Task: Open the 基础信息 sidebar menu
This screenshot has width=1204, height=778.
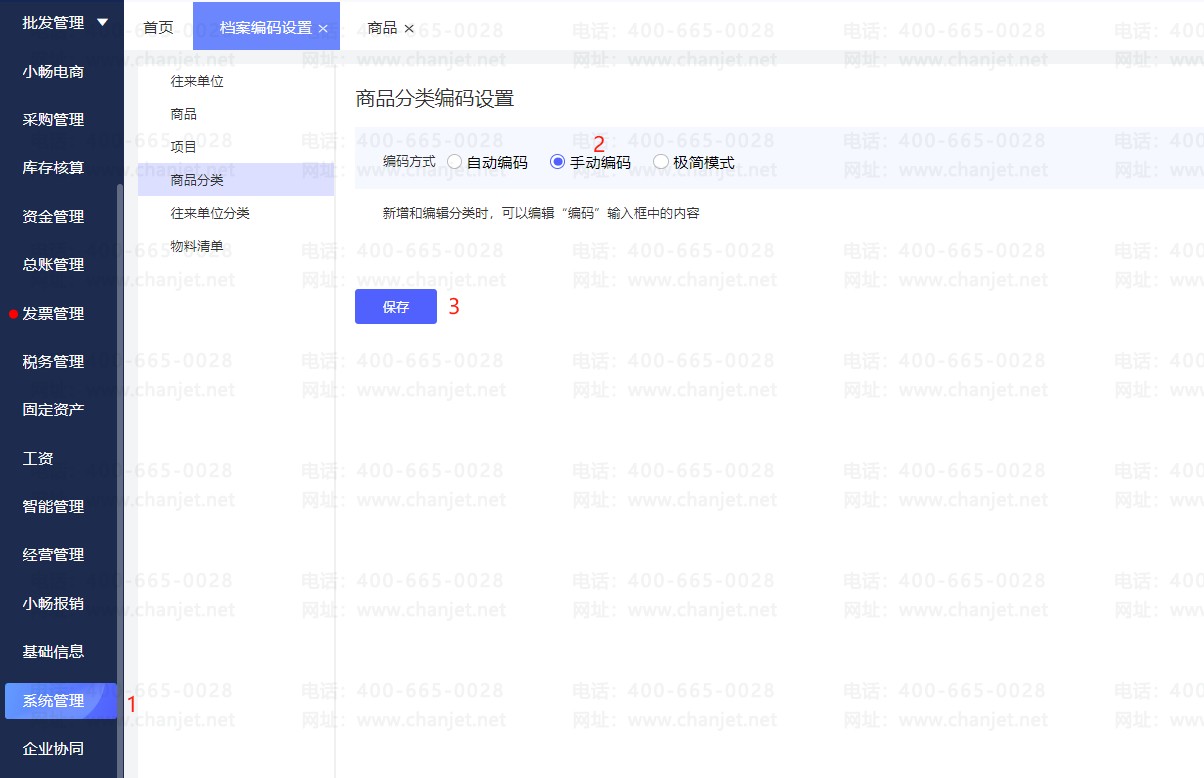Action: point(54,652)
